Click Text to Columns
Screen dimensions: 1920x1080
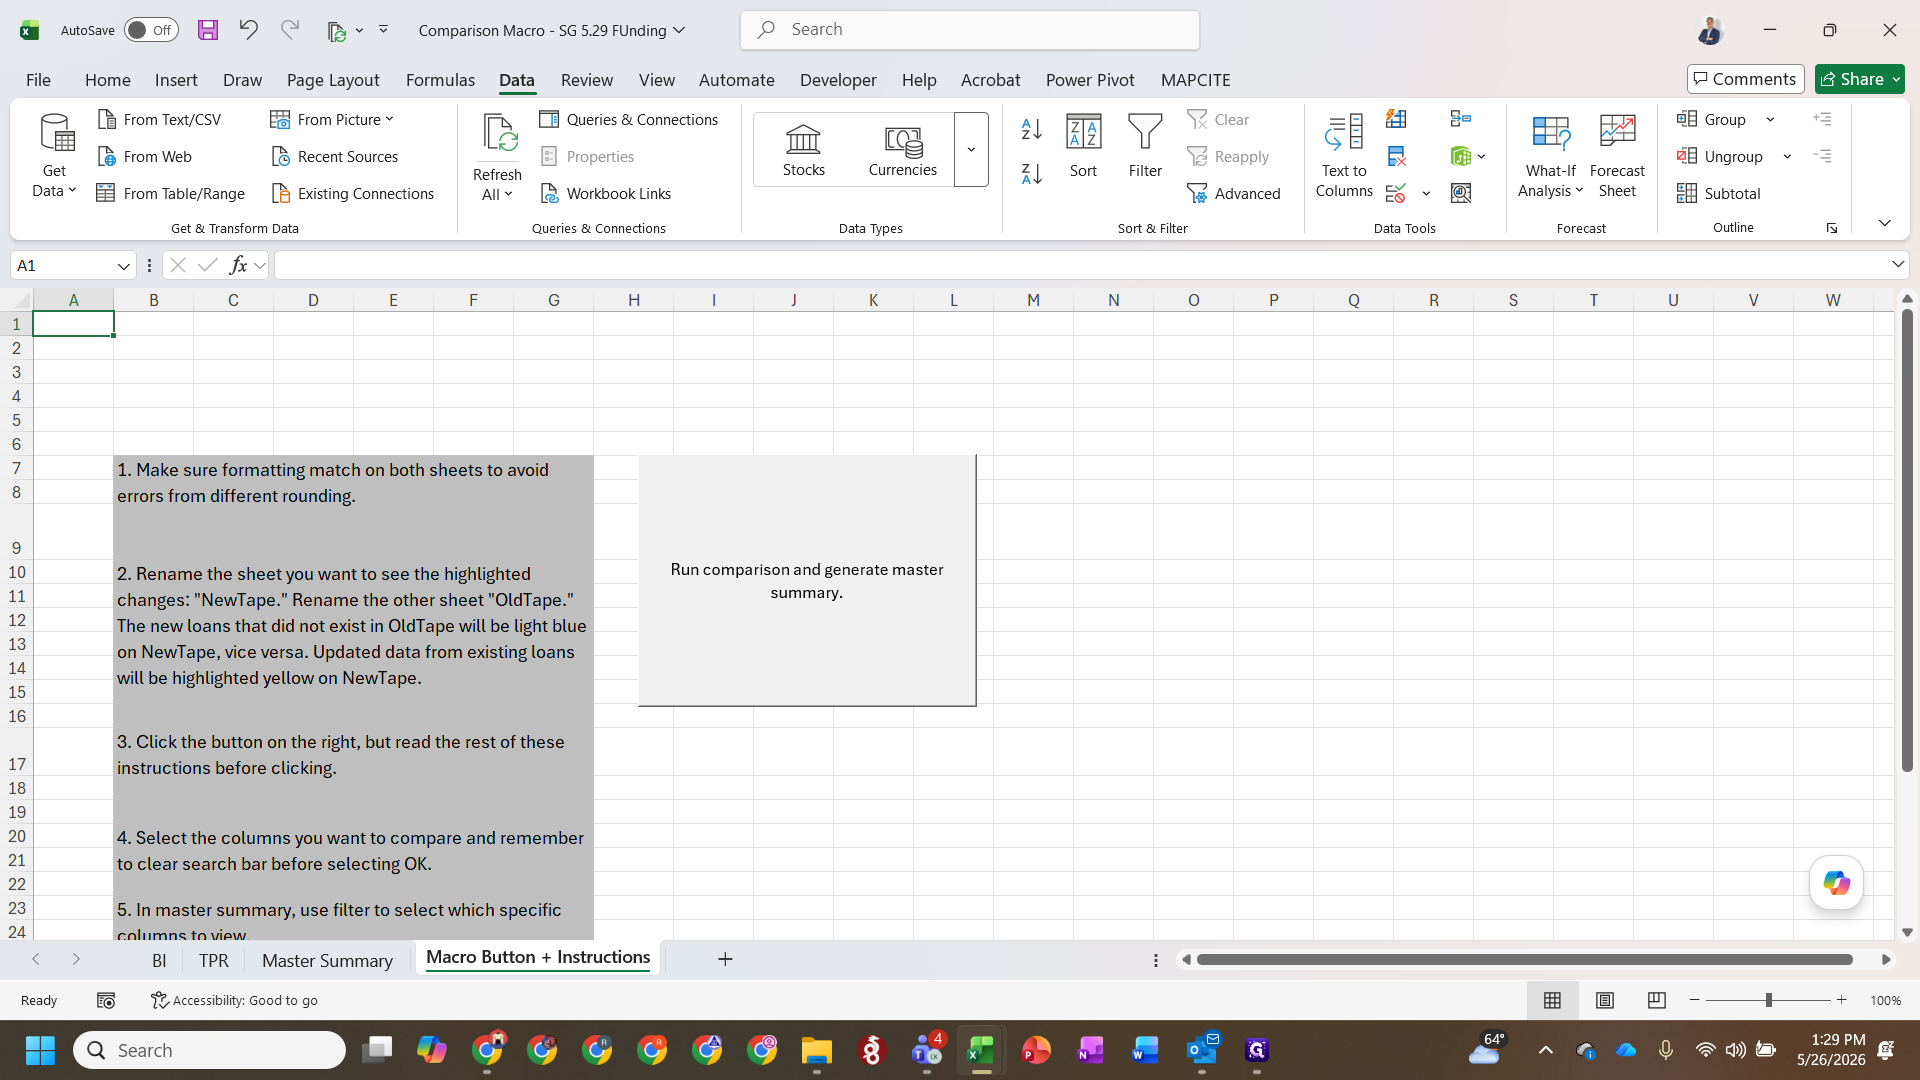click(1344, 156)
